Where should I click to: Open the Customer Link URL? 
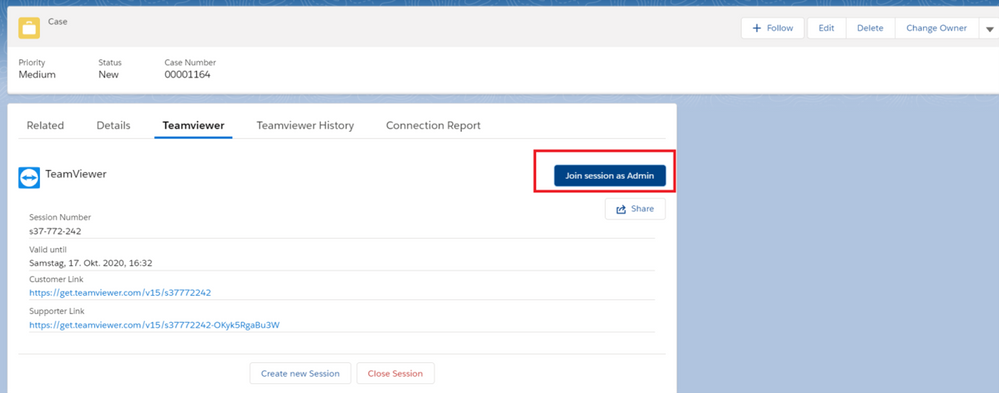[120, 293]
